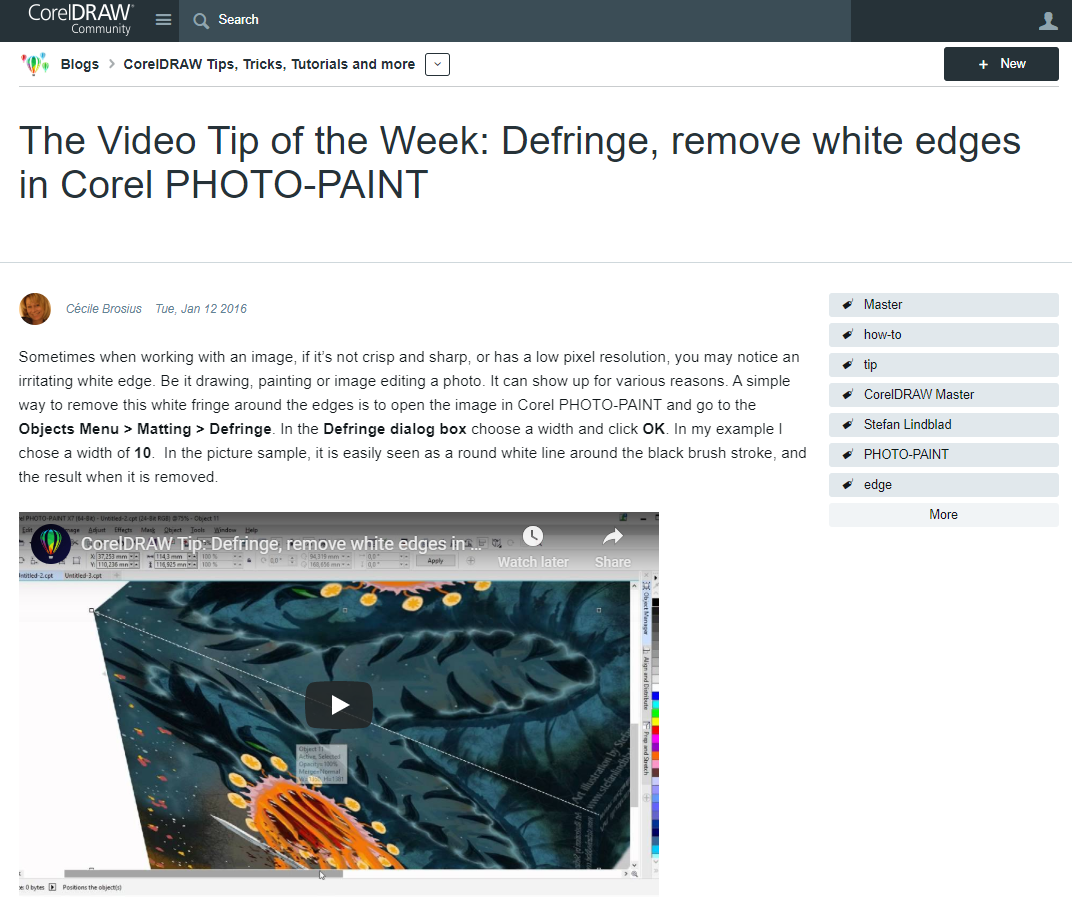Expand tags with the More button

[x=943, y=515]
